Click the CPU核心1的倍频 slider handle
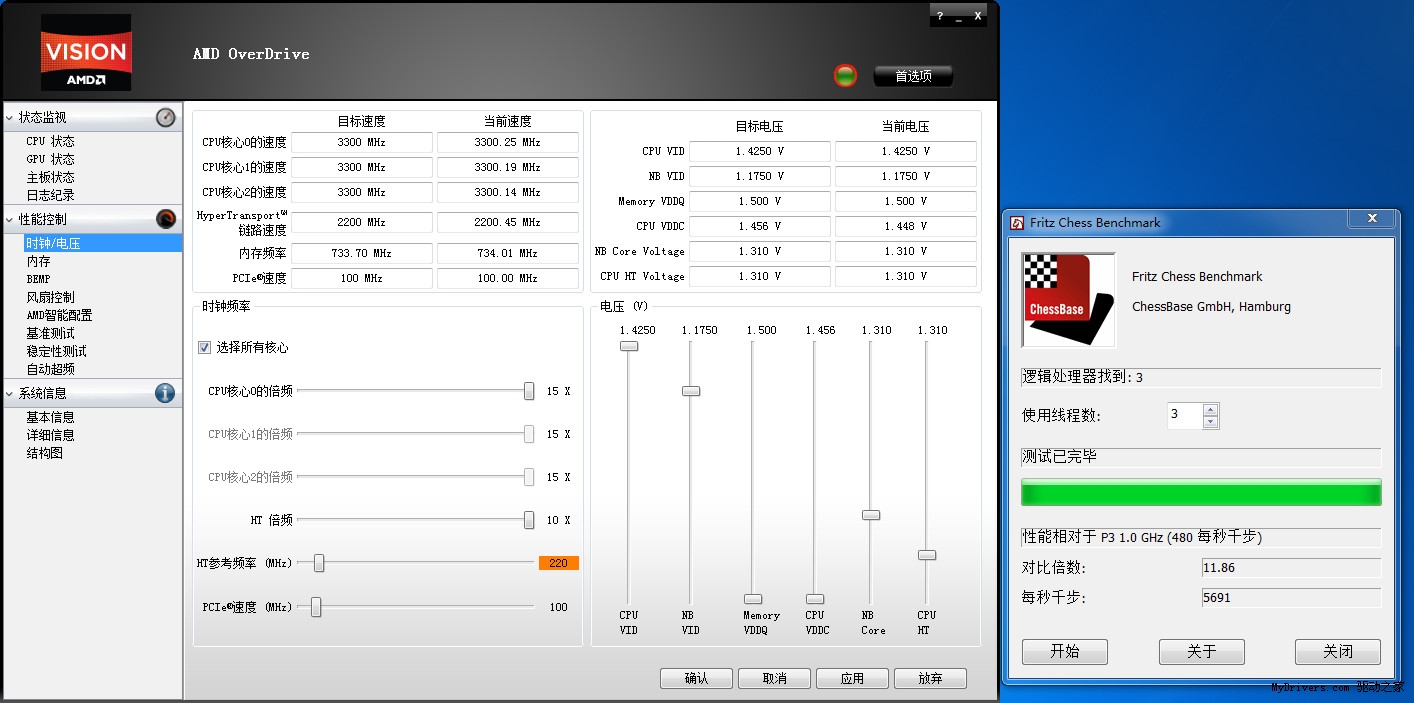The height and width of the screenshot is (703, 1414). tap(529, 434)
